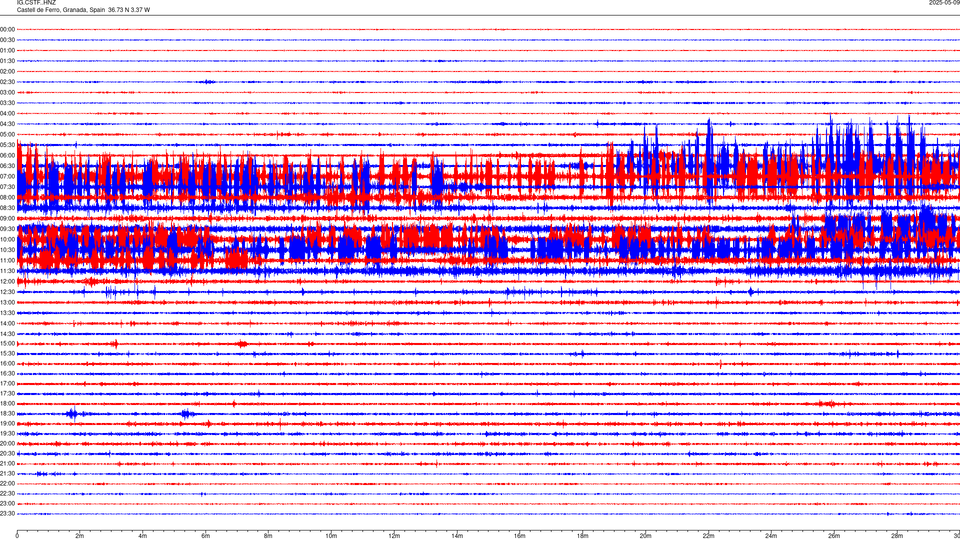Click the 16:00 time label
Image resolution: width=960 pixels, height=540 pixels.
[7, 364]
